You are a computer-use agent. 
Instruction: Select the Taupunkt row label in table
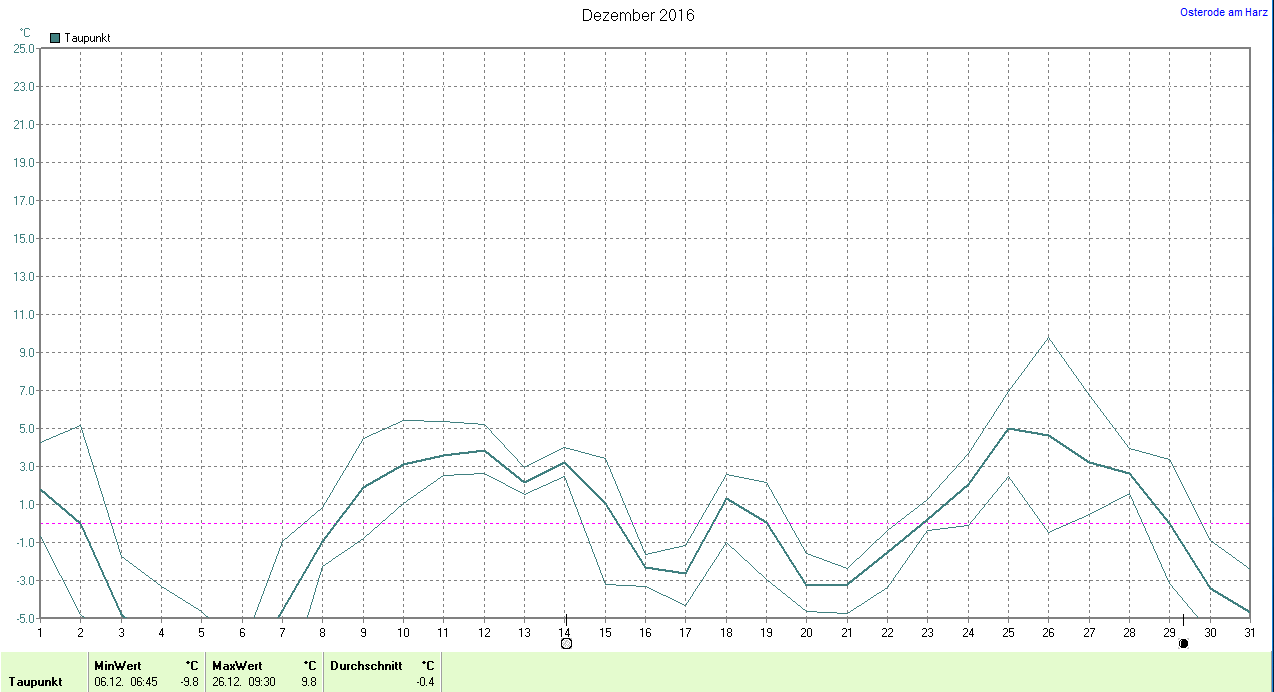[x=36, y=682]
